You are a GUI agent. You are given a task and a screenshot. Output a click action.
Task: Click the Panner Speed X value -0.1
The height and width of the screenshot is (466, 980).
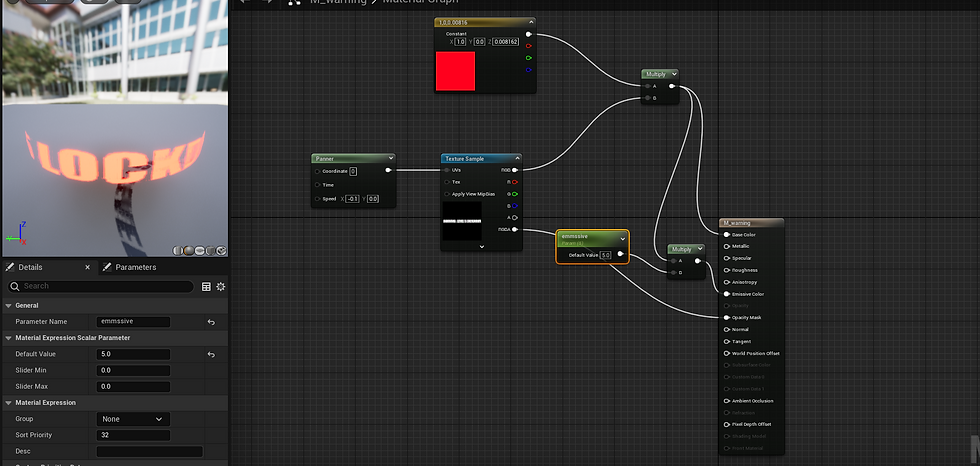352,199
